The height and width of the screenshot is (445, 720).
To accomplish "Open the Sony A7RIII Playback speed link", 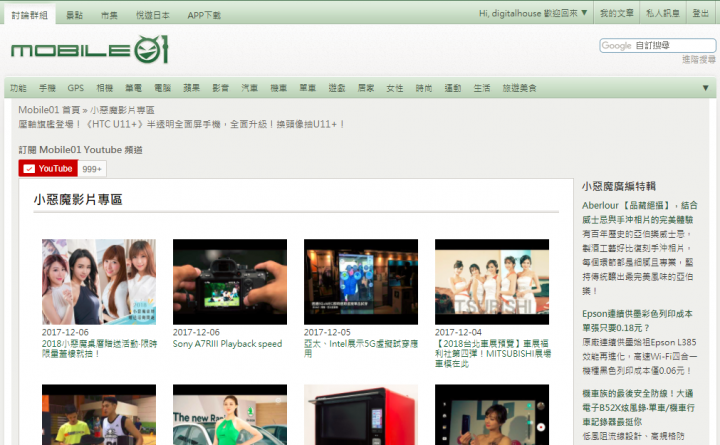I will point(227,344).
